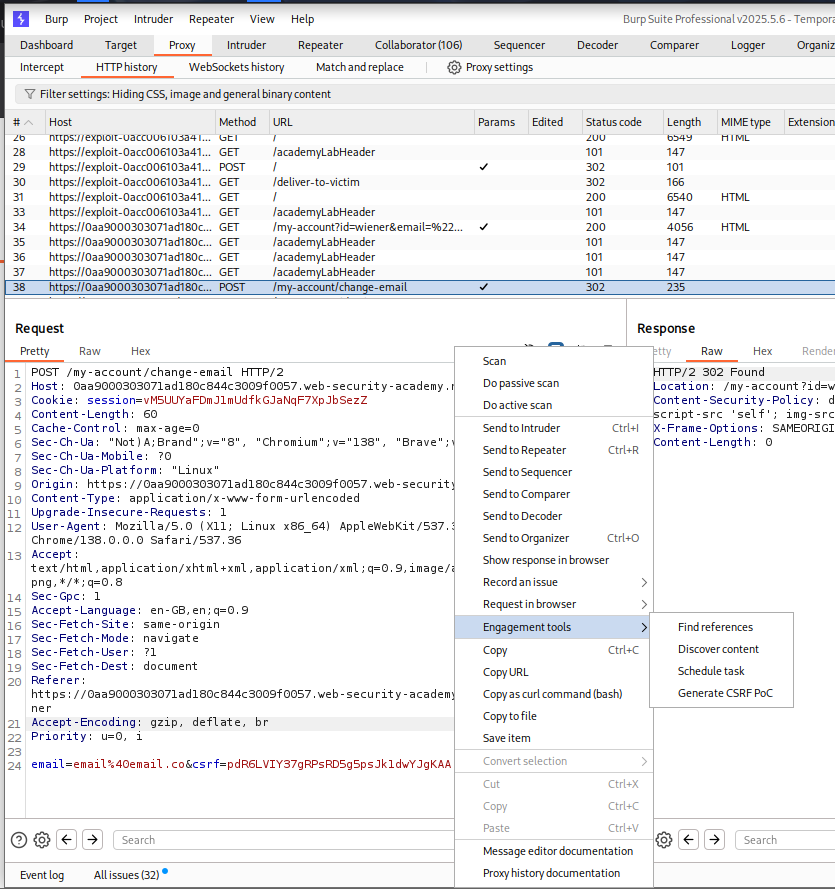Screen dimensions: 835x889
Task: Open All issues (32)
Action: [126, 875]
